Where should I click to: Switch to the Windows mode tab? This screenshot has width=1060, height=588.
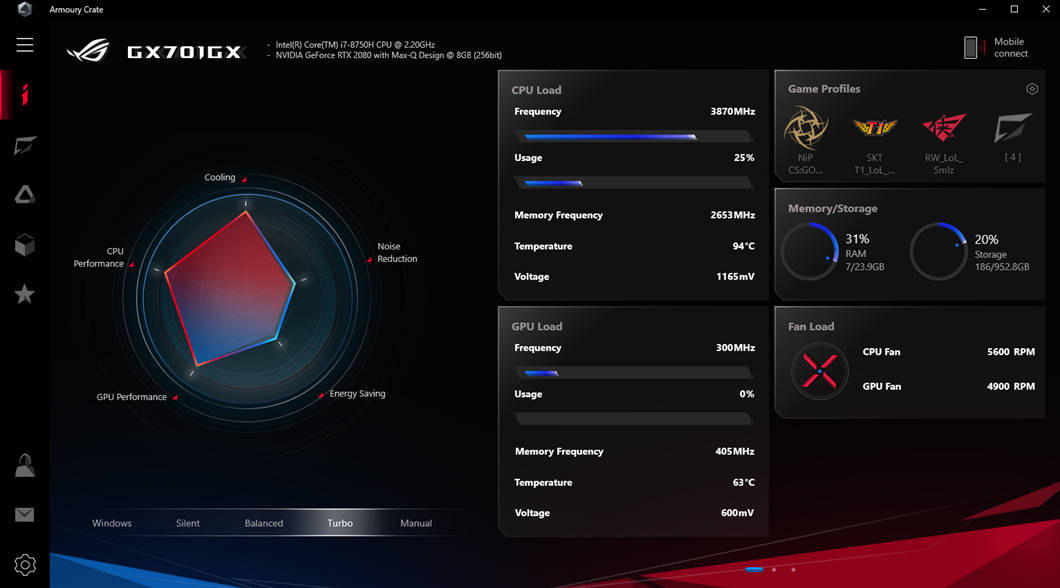tap(112, 522)
